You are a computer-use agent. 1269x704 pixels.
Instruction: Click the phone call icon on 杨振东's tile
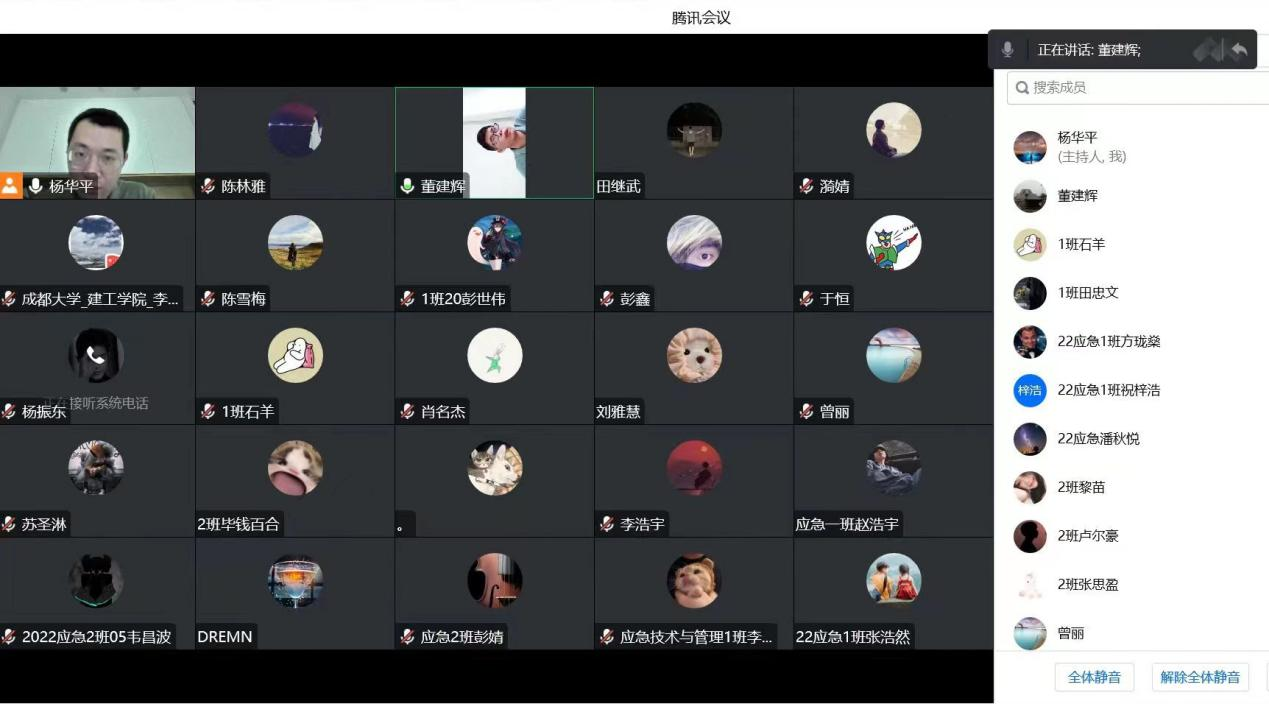point(96,355)
